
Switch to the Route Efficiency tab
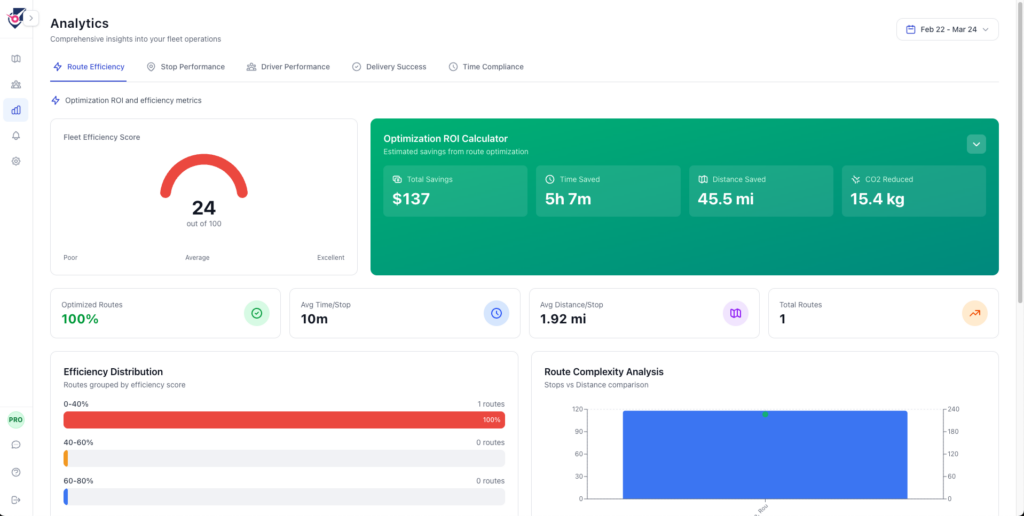pyautogui.click(x=88, y=67)
